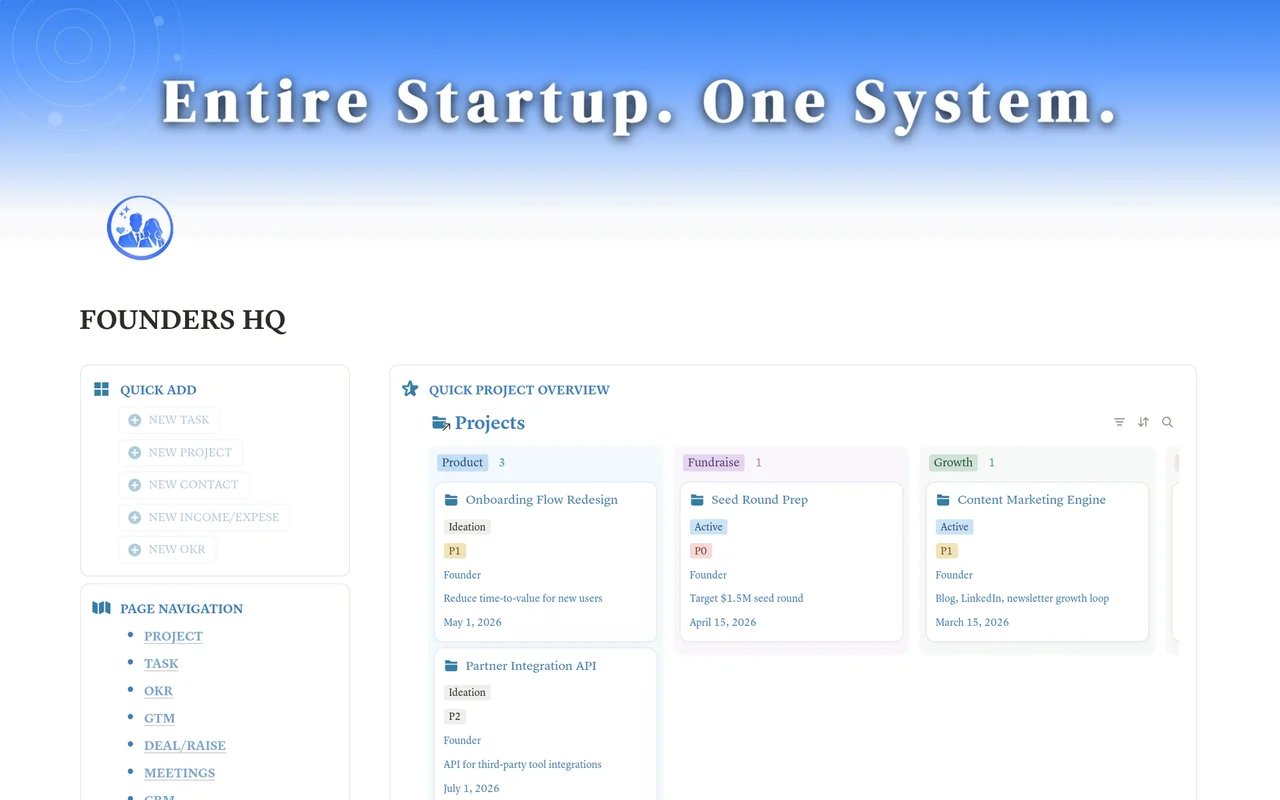The width and height of the screenshot is (1280, 800).
Task: Select the Product group label
Action: 462,463
